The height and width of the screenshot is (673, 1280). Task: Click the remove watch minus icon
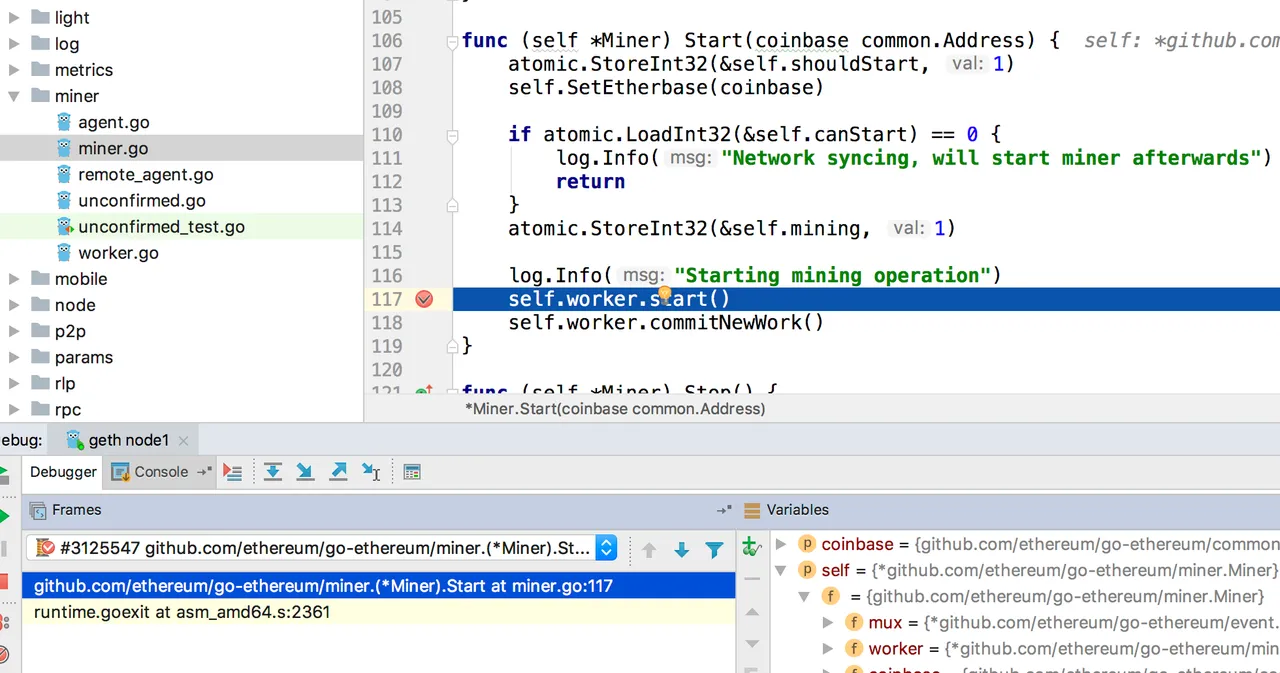tap(753, 580)
